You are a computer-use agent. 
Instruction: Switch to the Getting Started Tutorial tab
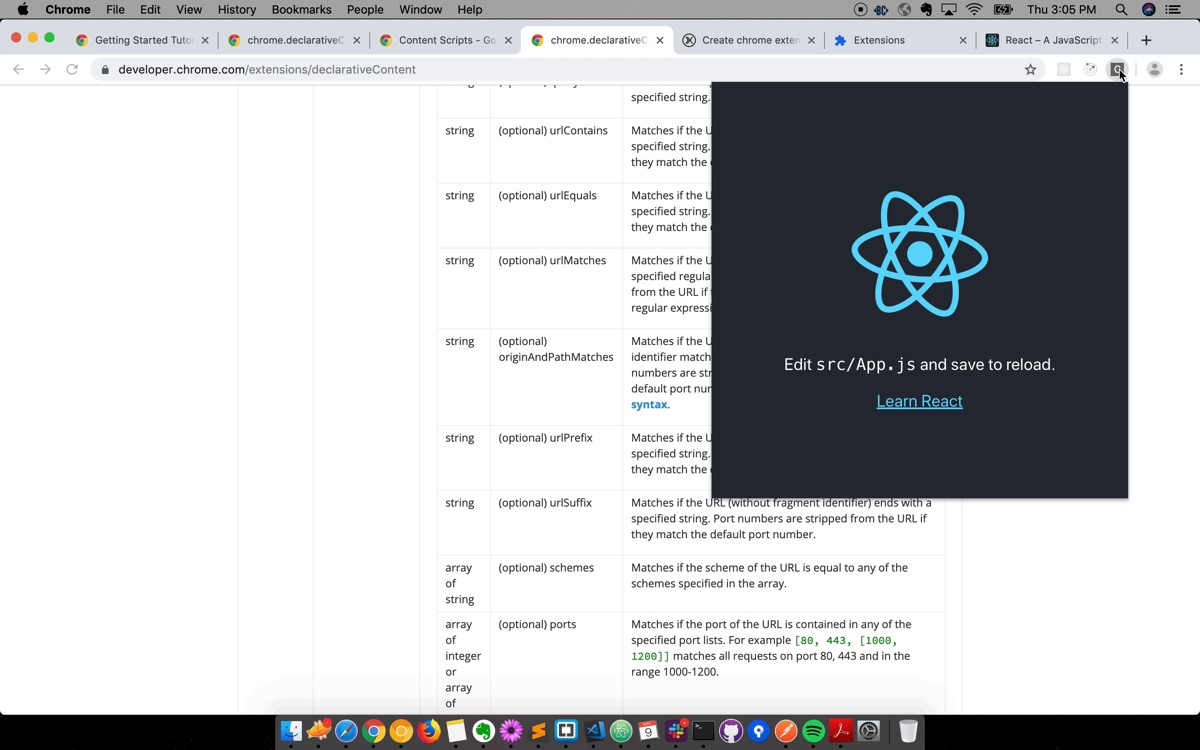click(143, 40)
